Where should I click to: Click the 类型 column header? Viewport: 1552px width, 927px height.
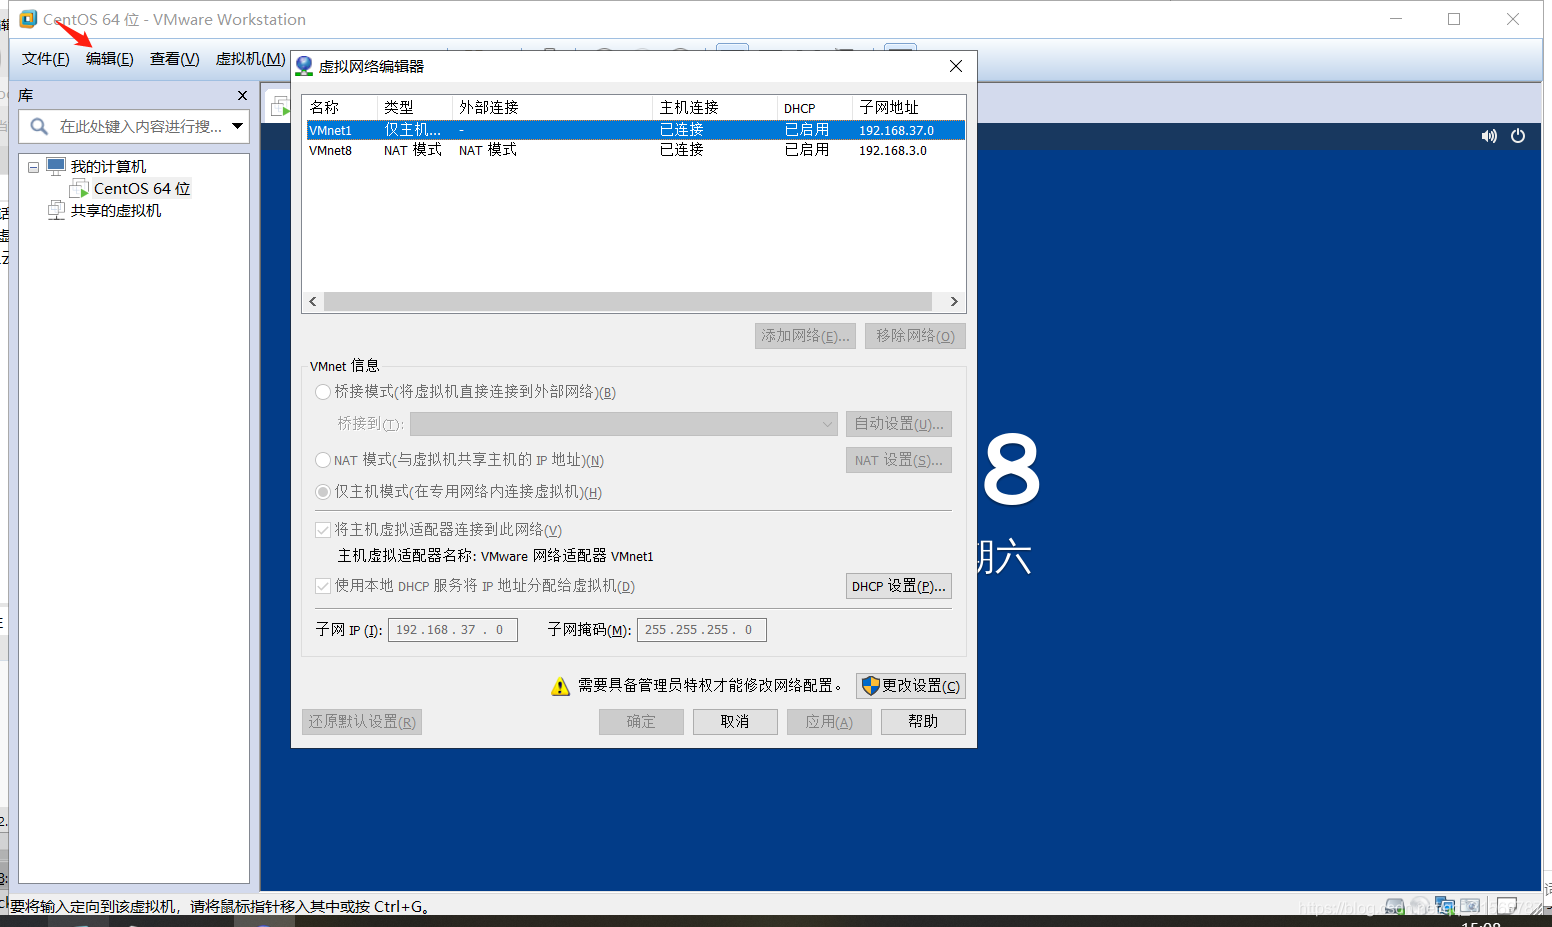415,107
